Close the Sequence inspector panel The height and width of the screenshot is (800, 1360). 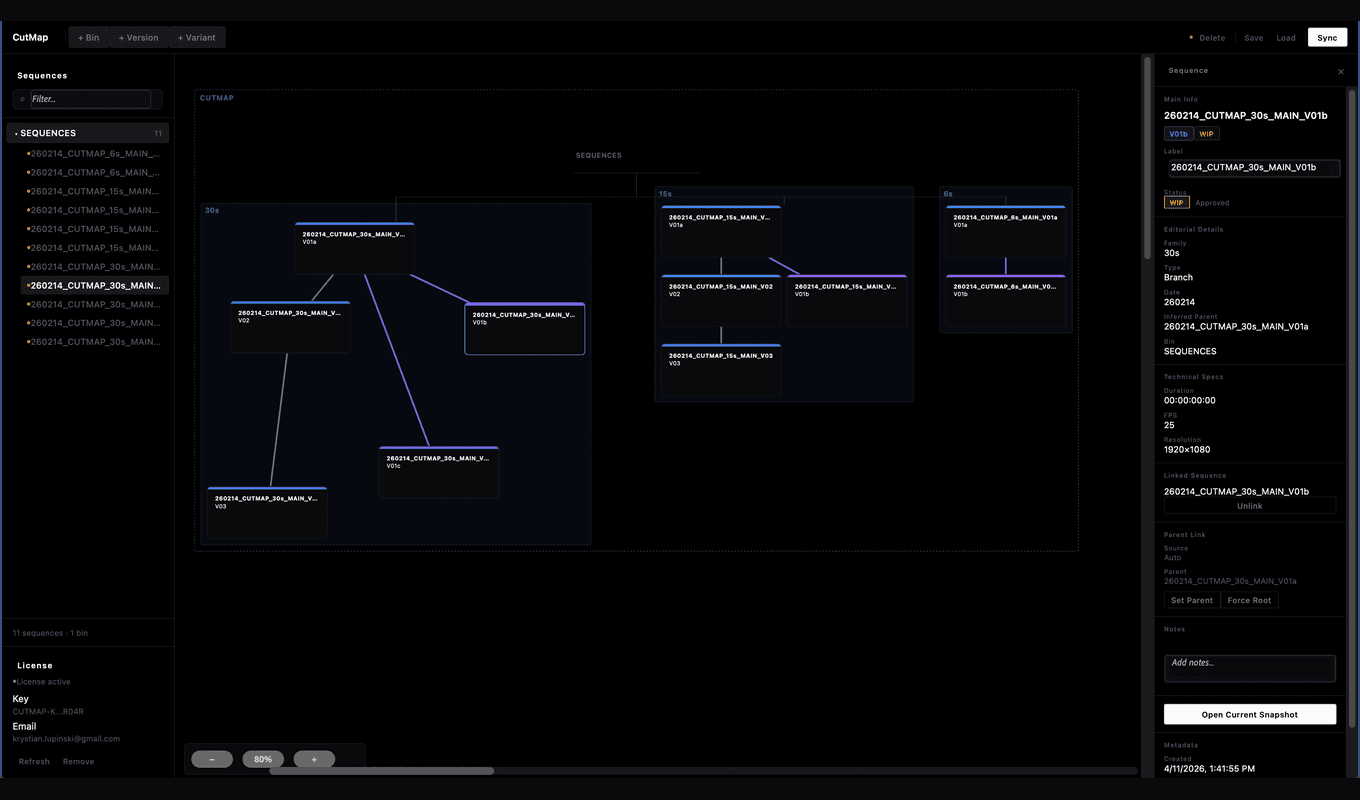[1341, 72]
